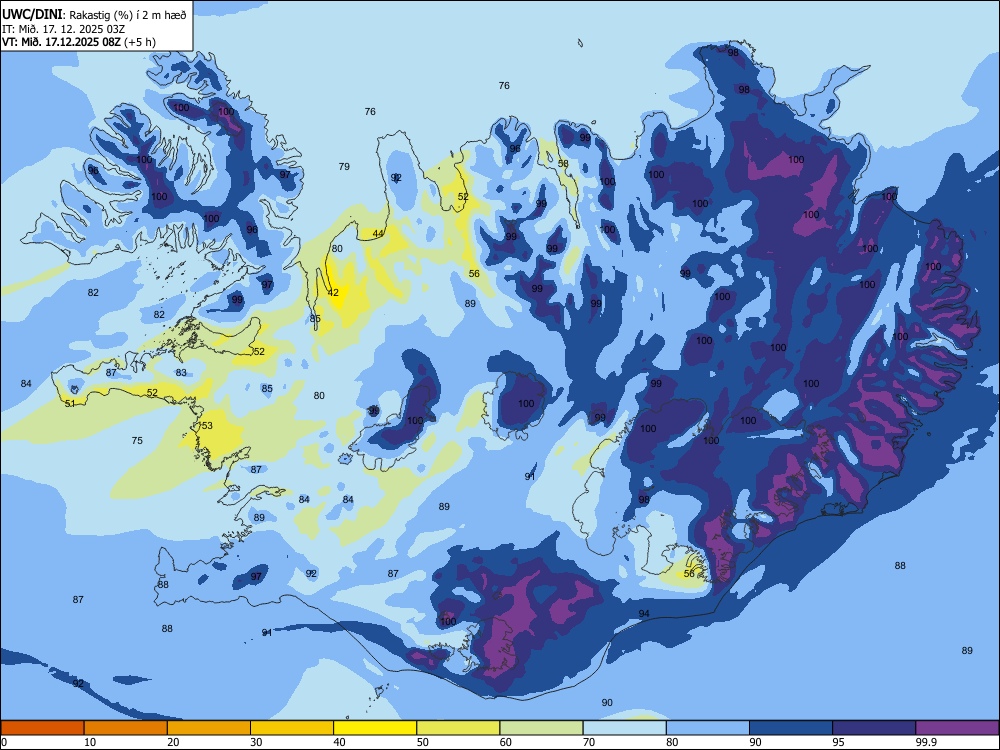The width and height of the screenshot is (1000, 750).
Task: Click the humidity value '79' on the map
Action: point(344,166)
